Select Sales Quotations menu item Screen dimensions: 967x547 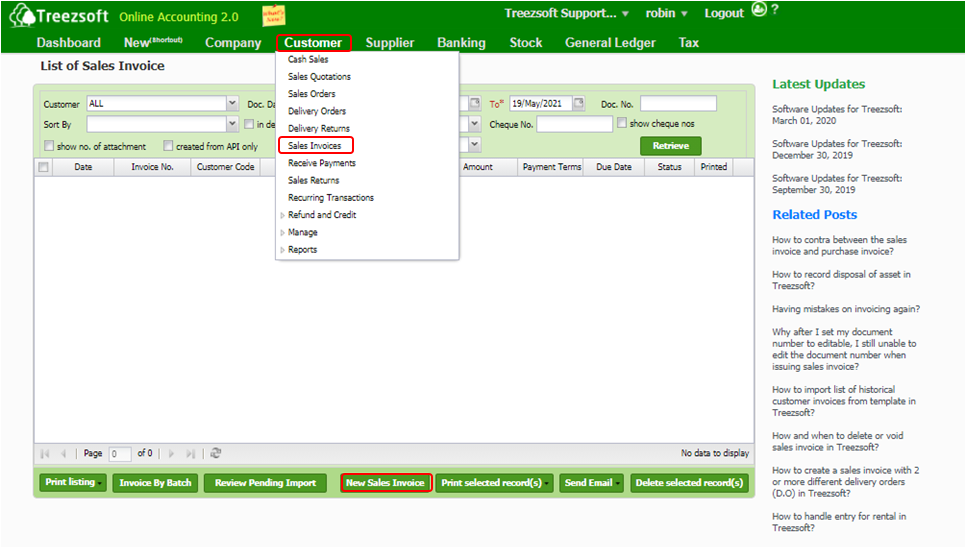[x=319, y=76]
